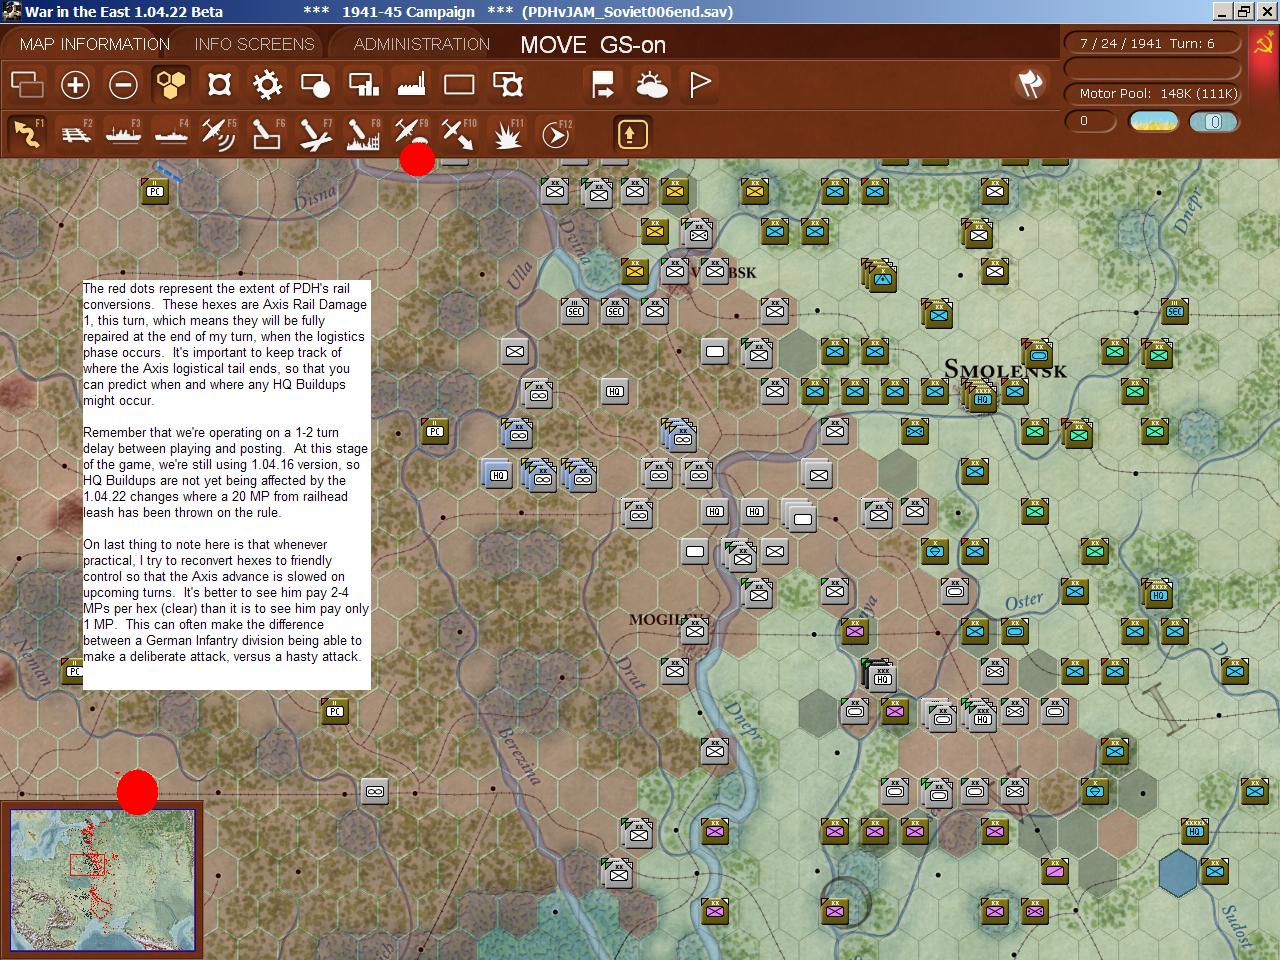Image resolution: width=1280 pixels, height=960 pixels.
Task: Select F10 Air Transfer mode
Action: 459,134
